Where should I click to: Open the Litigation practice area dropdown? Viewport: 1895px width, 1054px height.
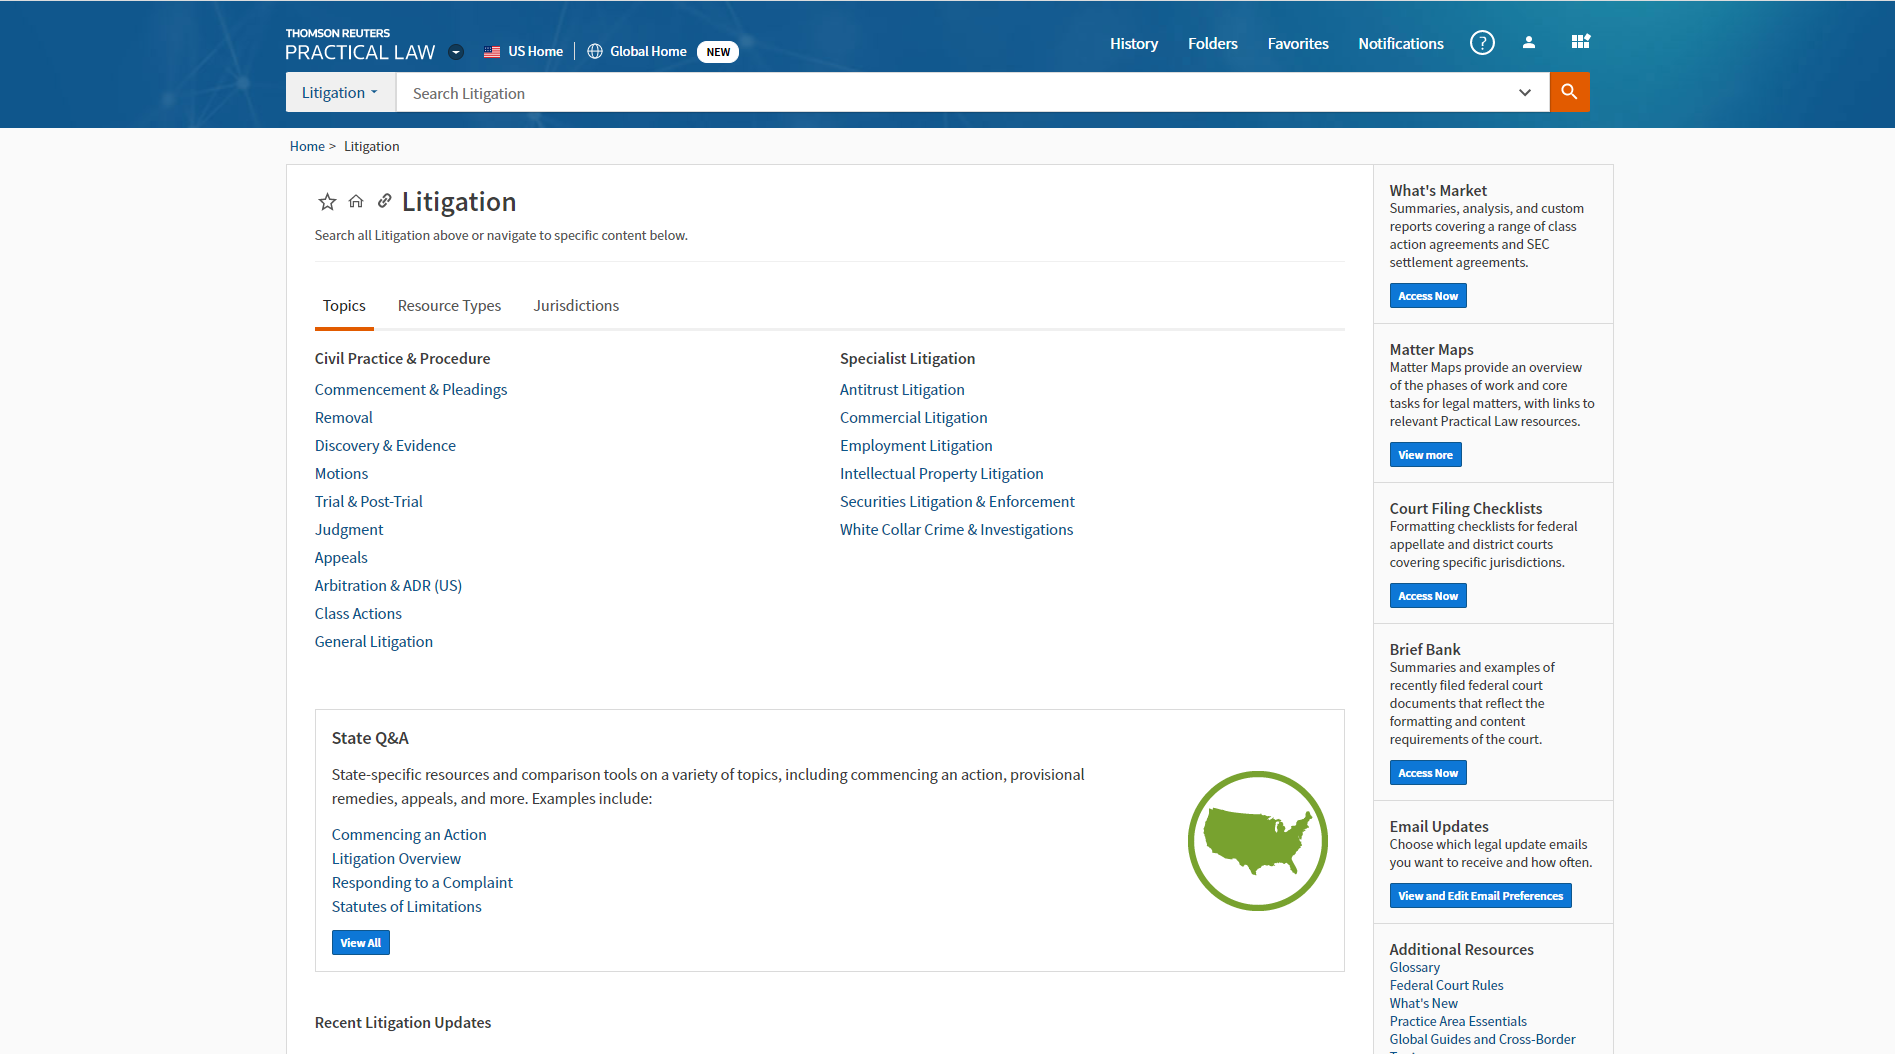[x=340, y=93]
